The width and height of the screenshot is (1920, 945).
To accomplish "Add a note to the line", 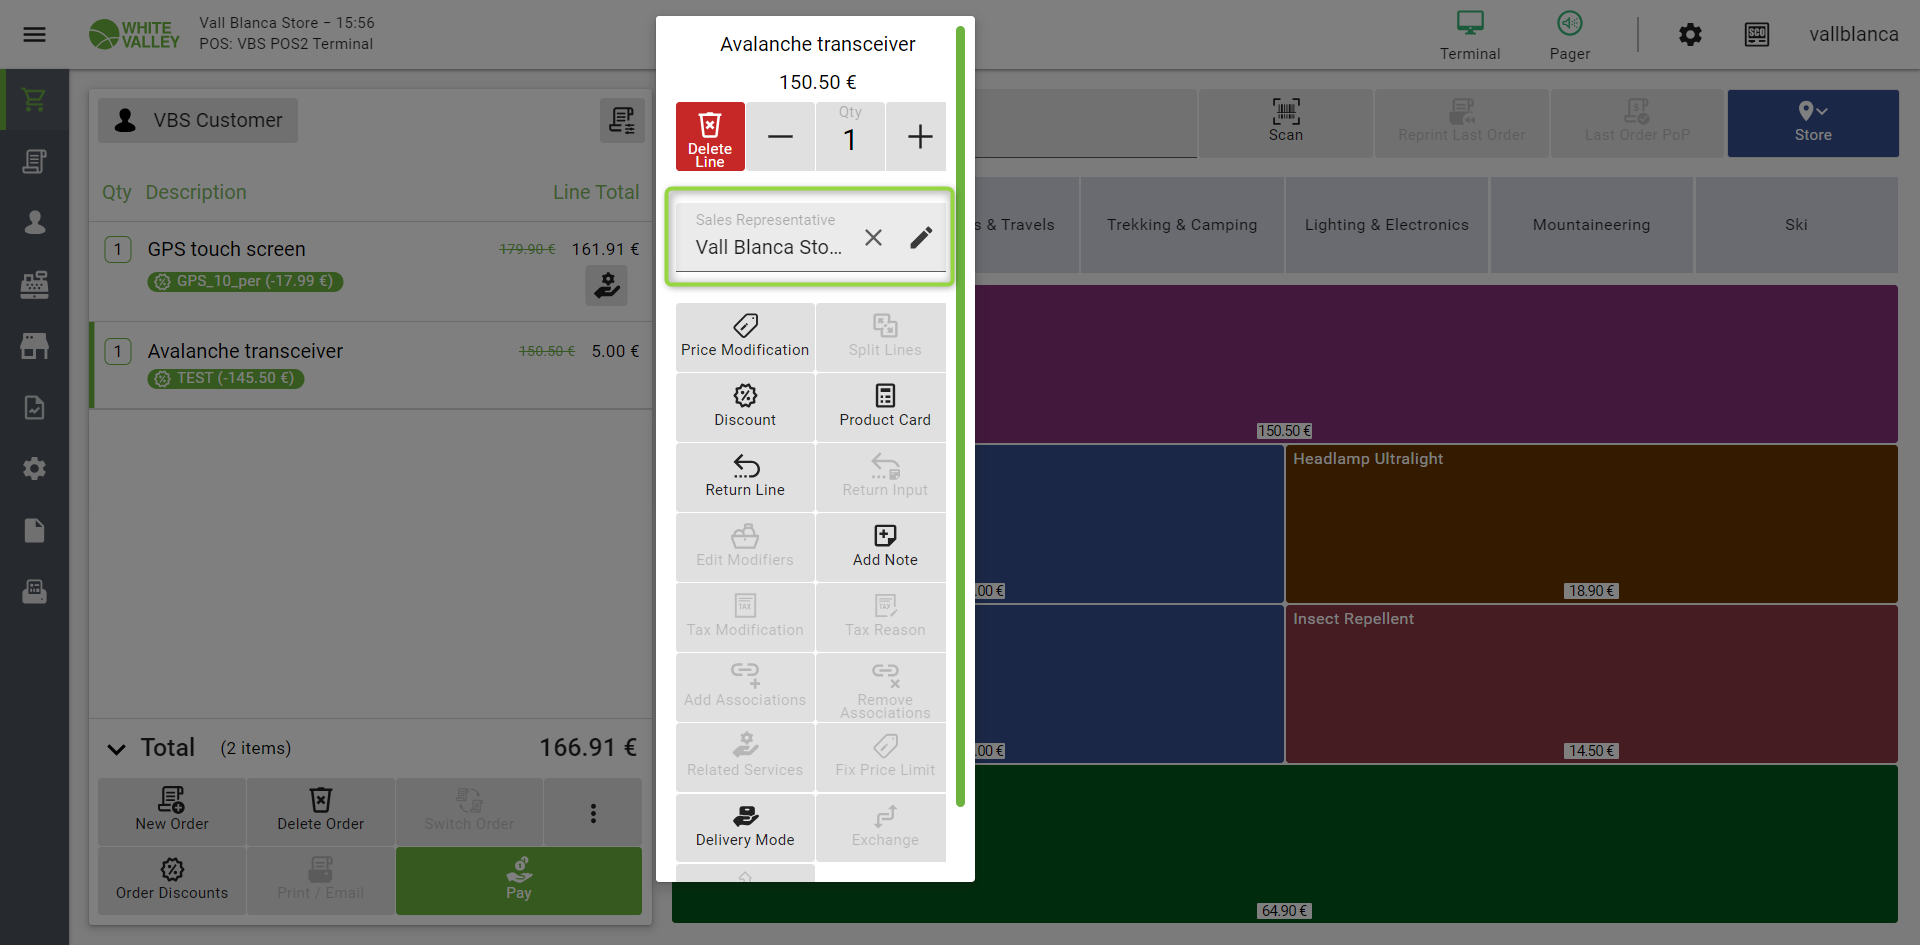I will point(885,547).
